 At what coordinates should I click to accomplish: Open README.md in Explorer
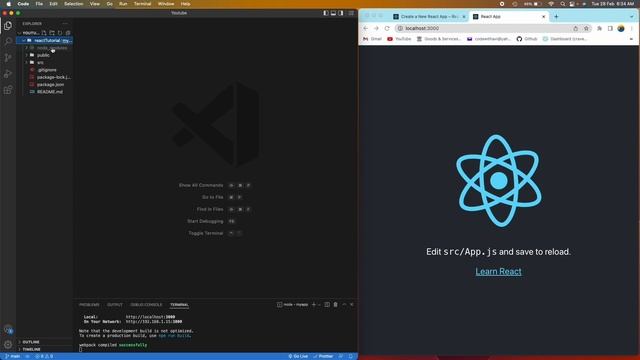45,92
